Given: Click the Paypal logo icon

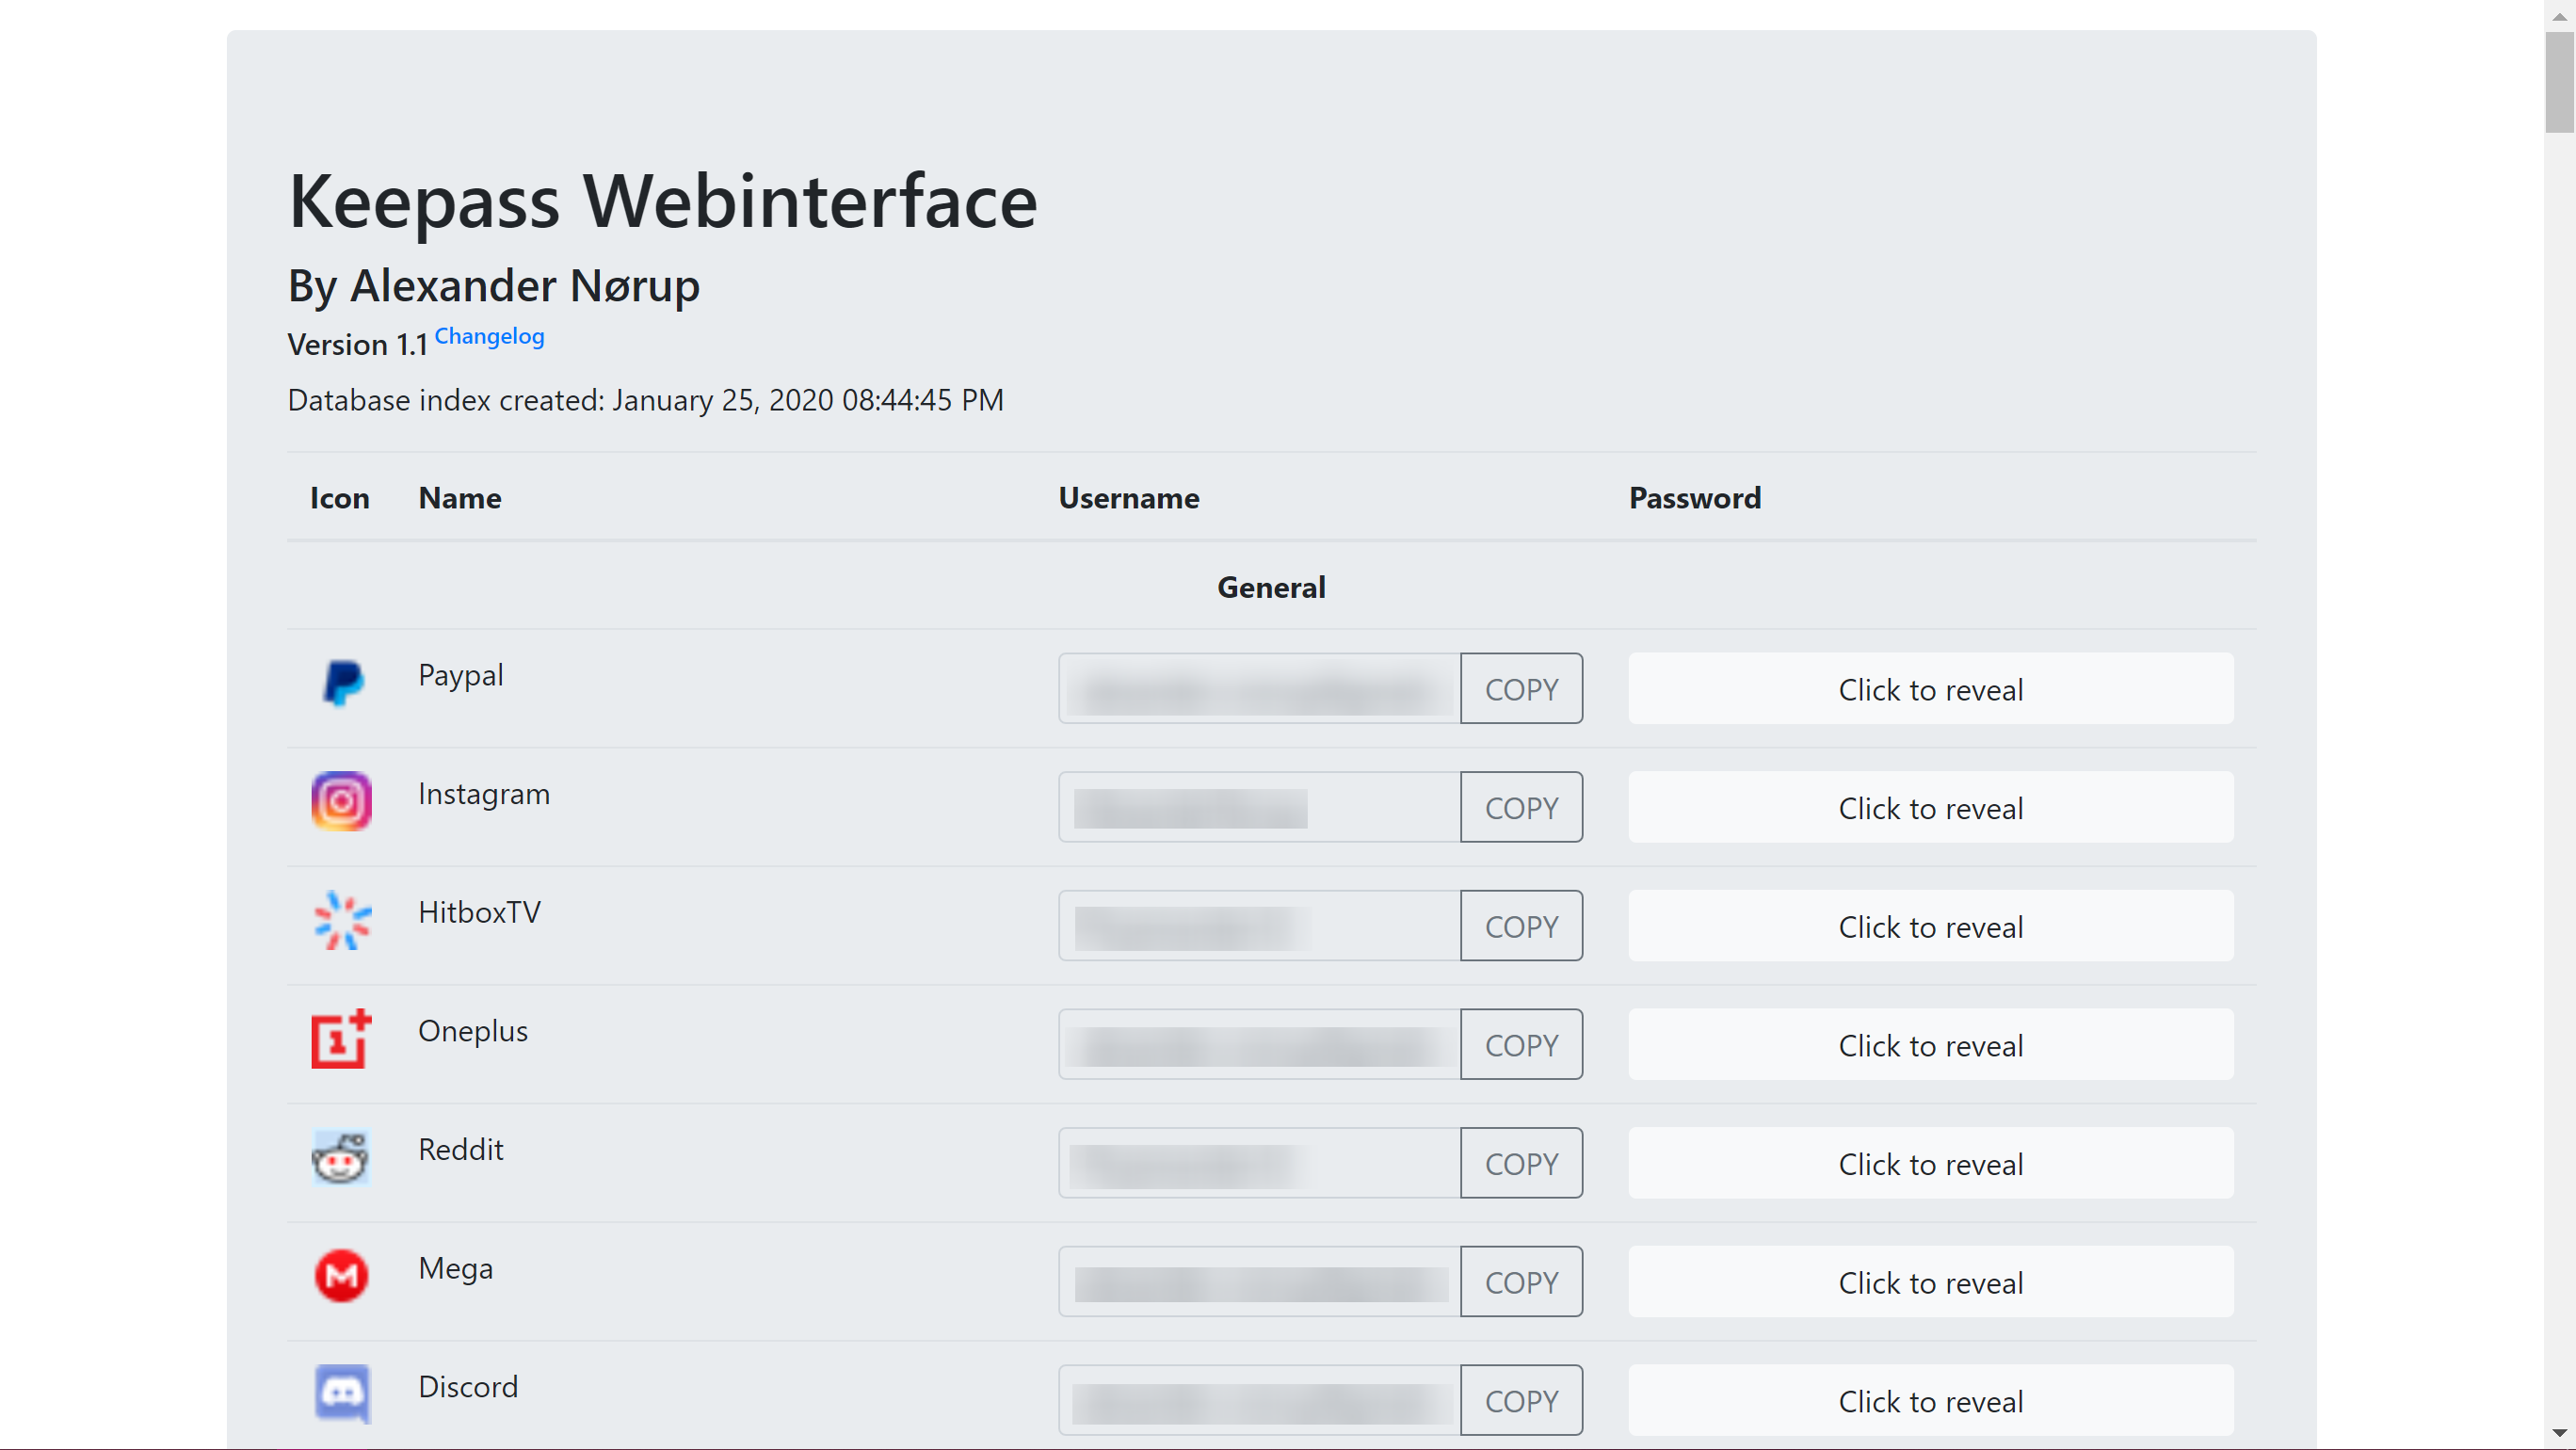Looking at the screenshot, I should point(342,684).
